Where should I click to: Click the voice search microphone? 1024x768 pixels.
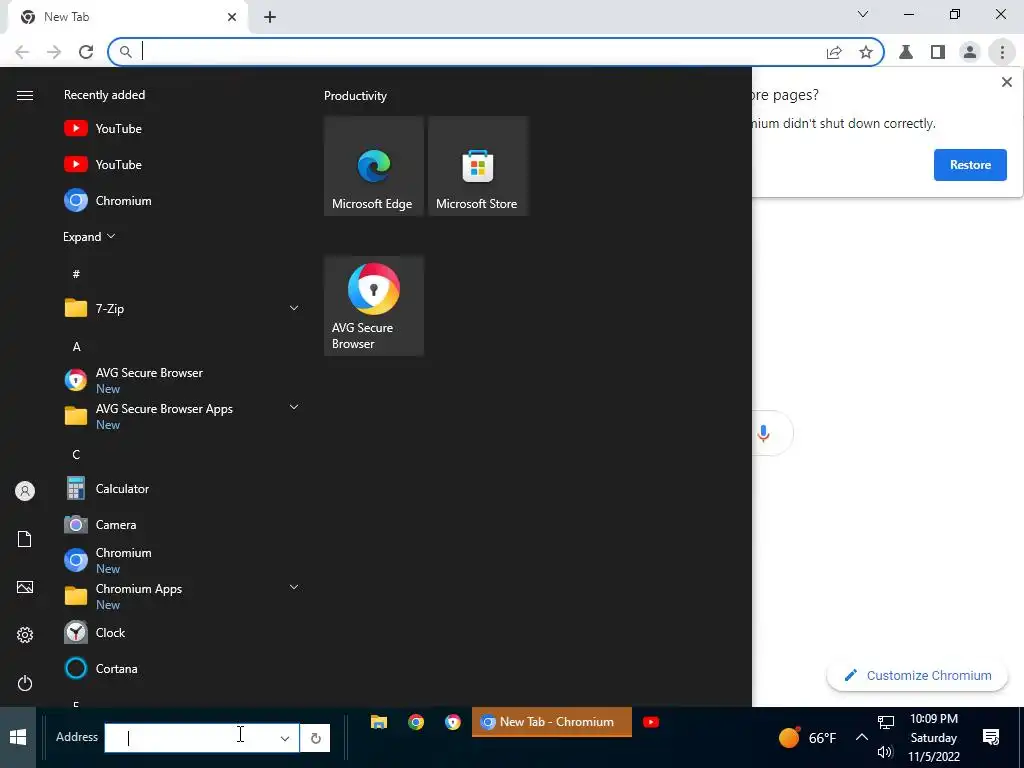click(763, 434)
